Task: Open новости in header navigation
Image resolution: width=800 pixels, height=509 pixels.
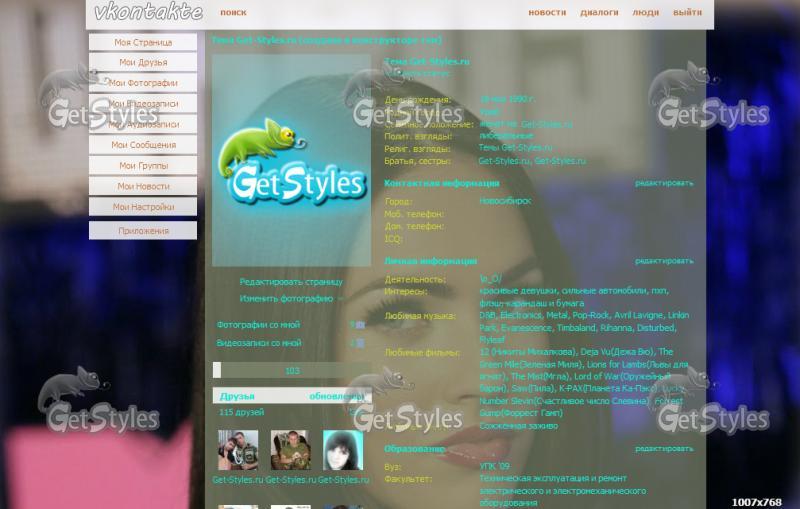Action: click(547, 12)
